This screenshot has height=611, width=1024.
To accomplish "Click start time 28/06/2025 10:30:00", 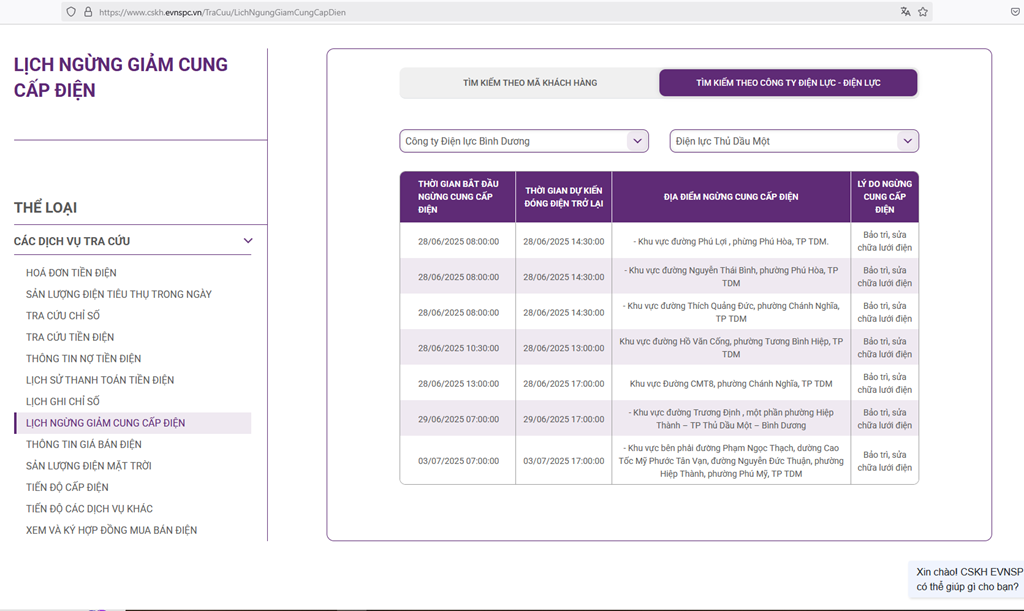I will [458, 349].
